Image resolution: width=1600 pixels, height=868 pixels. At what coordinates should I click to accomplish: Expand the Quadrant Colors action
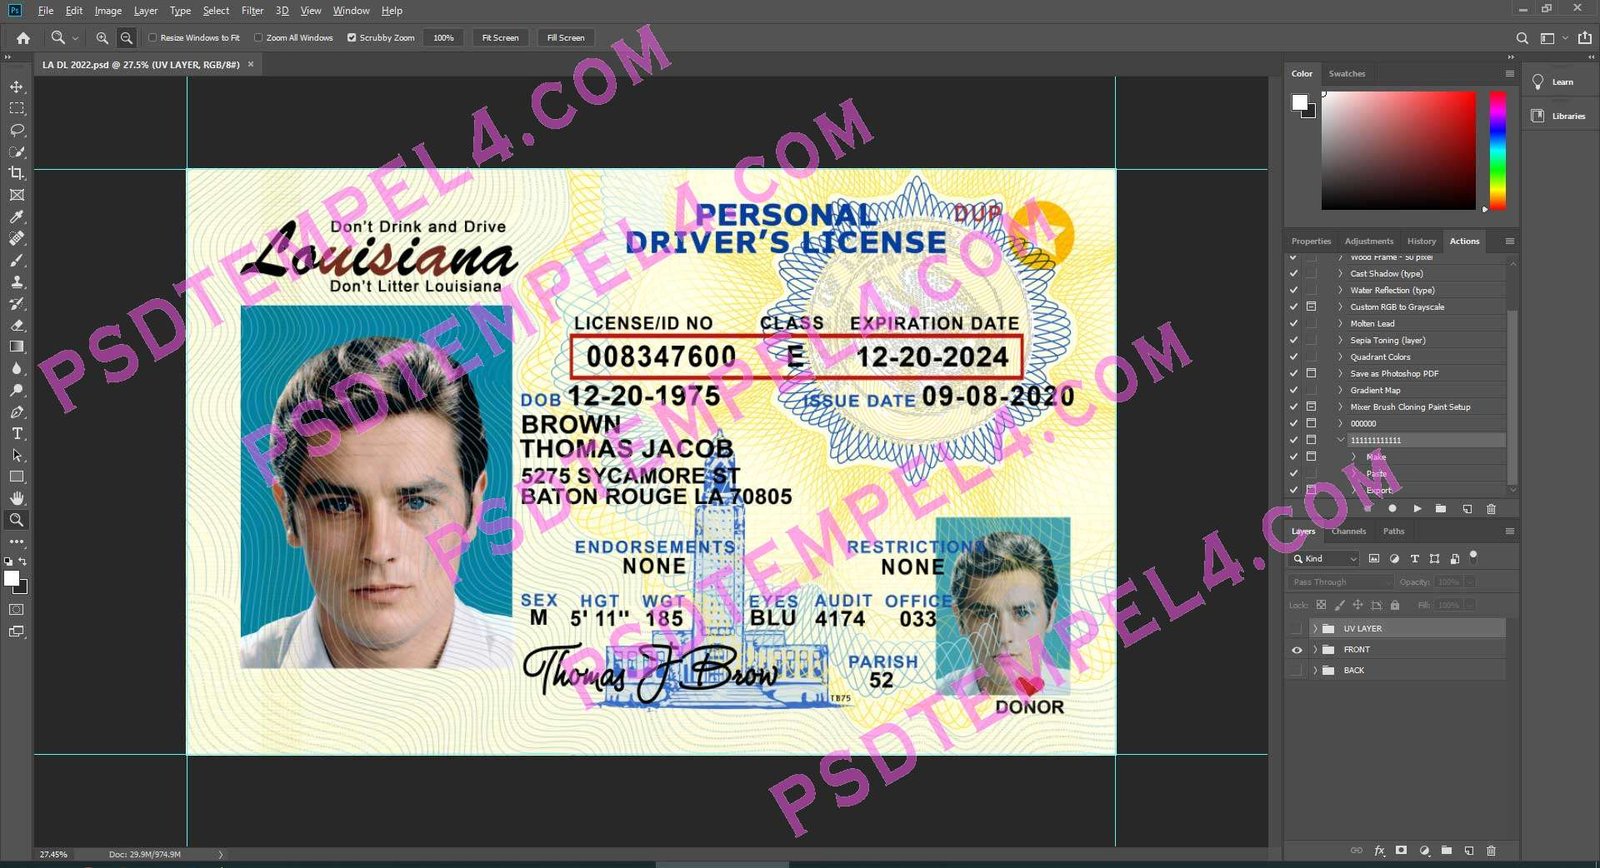tap(1341, 357)
